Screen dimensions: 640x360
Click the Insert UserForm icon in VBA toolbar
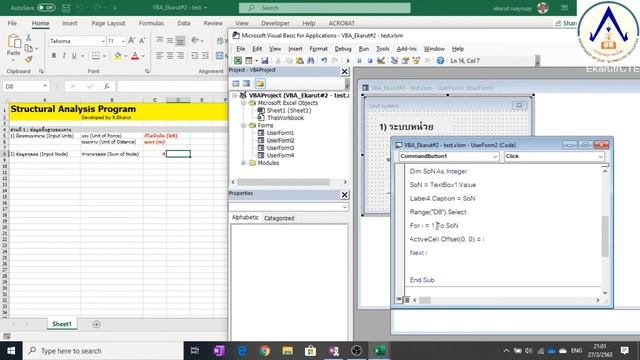pos(249,61)
